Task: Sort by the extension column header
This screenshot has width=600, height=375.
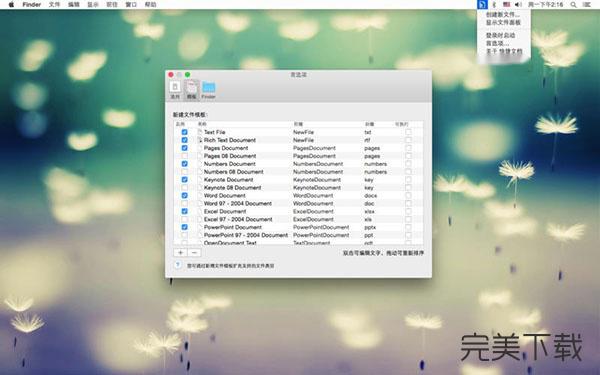Action: [x=369, y=124]
